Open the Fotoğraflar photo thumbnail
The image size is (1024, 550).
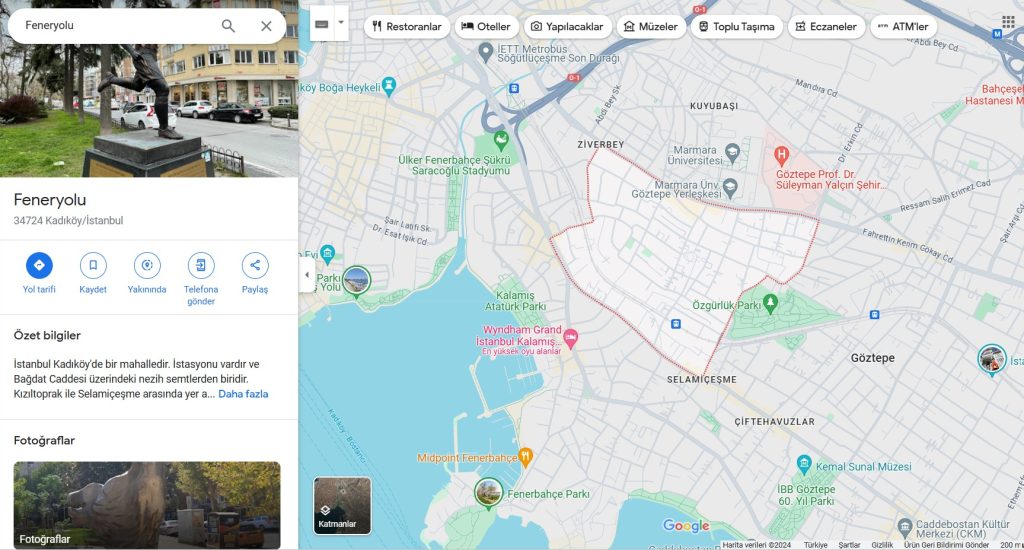pyautogui.click(x=147, y=505)
